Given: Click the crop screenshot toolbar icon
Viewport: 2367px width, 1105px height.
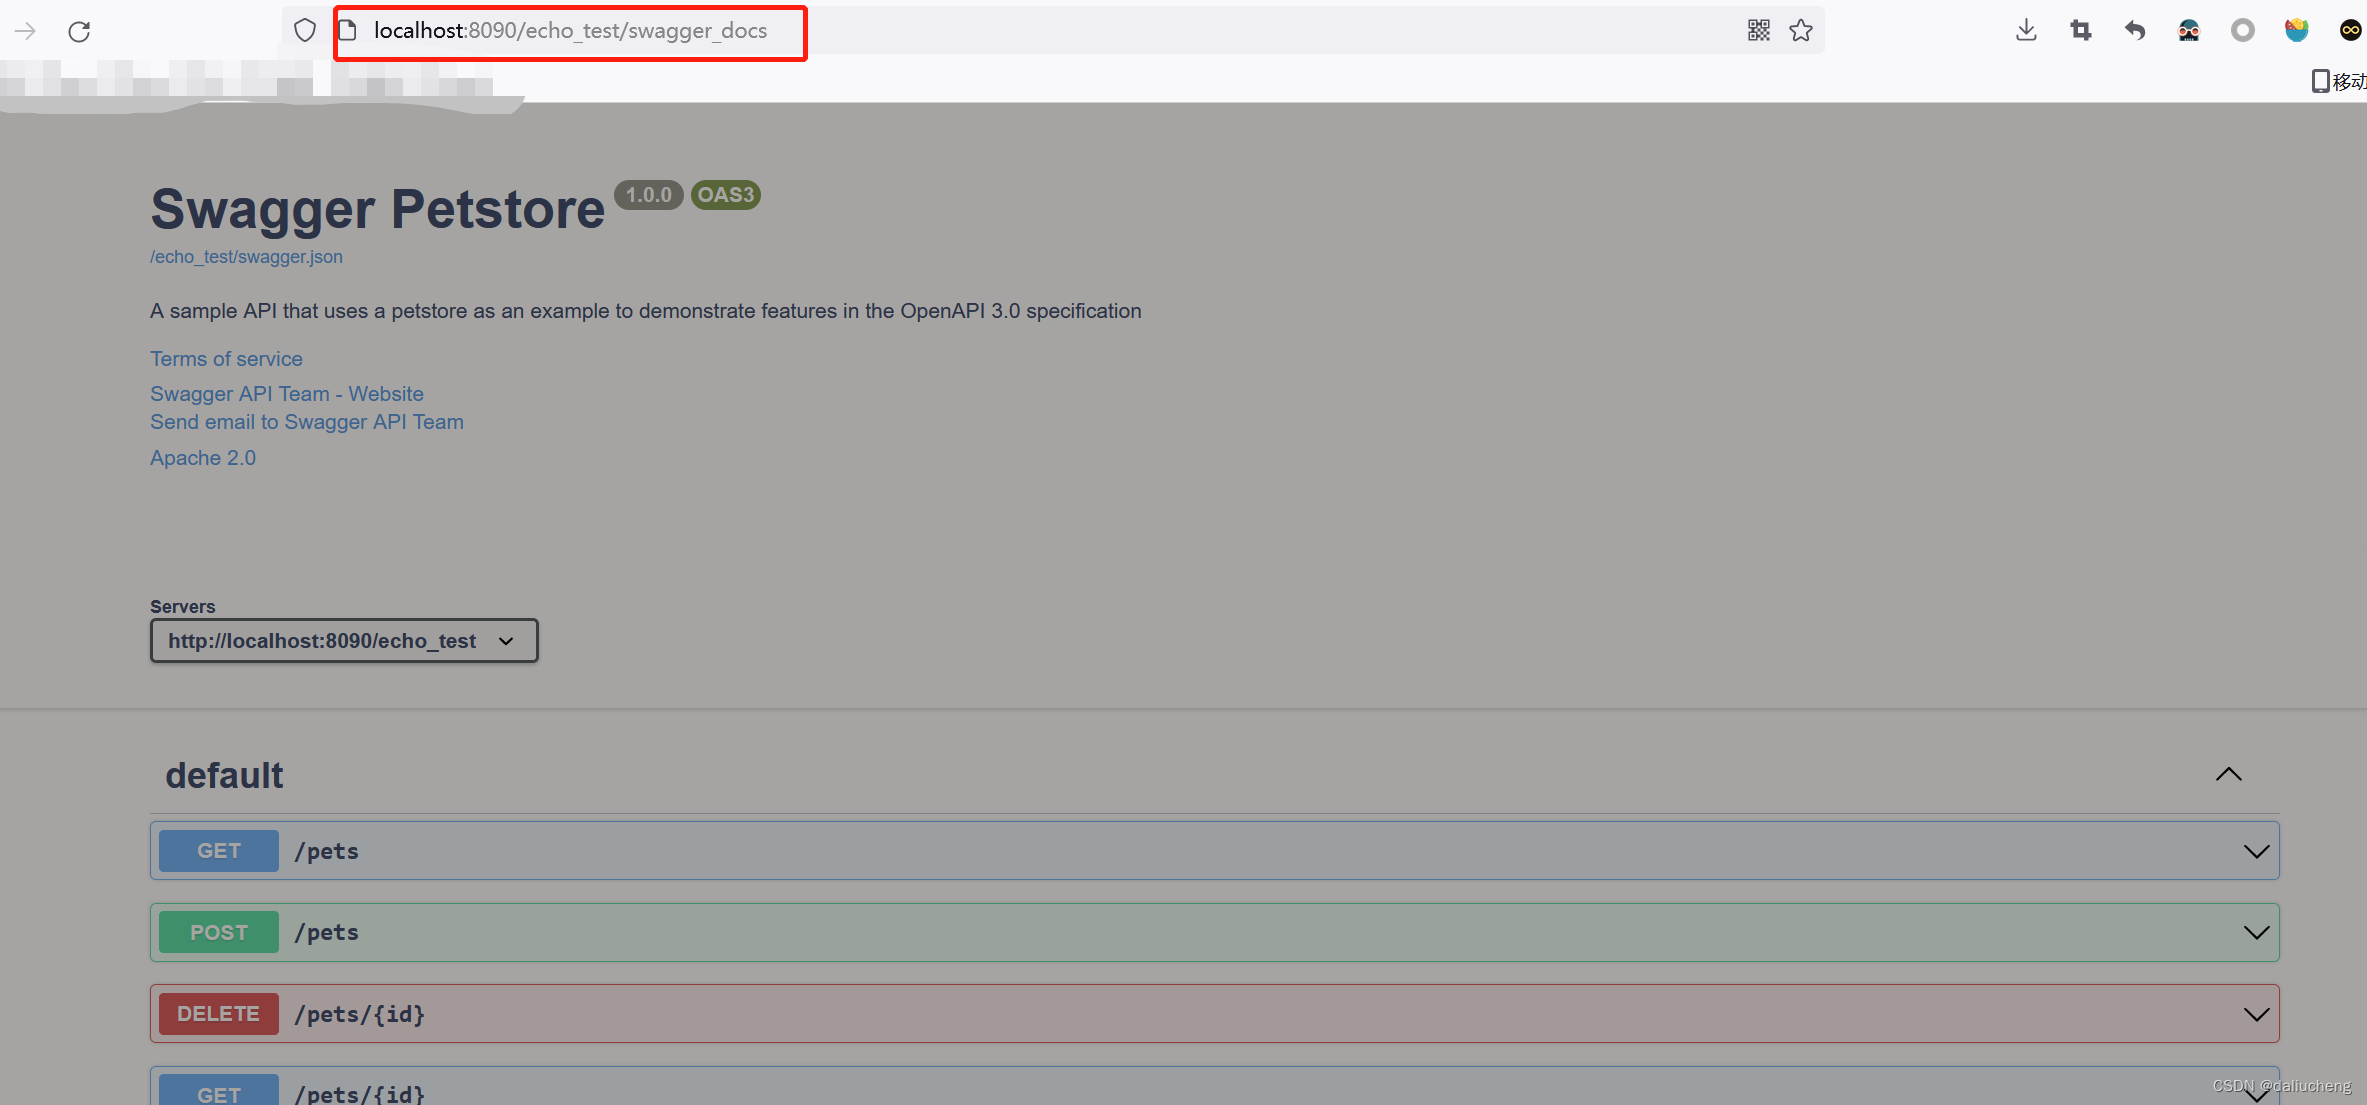Looking at the screenshot, I should [2081, 31].
